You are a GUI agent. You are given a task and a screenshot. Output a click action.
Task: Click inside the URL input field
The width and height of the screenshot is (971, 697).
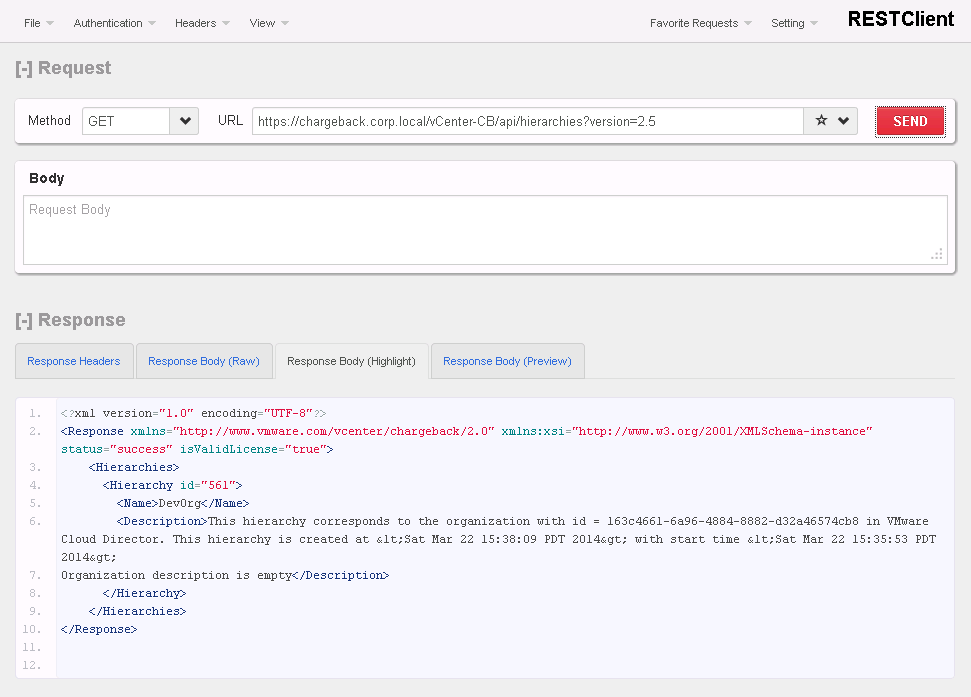point(527,121)
